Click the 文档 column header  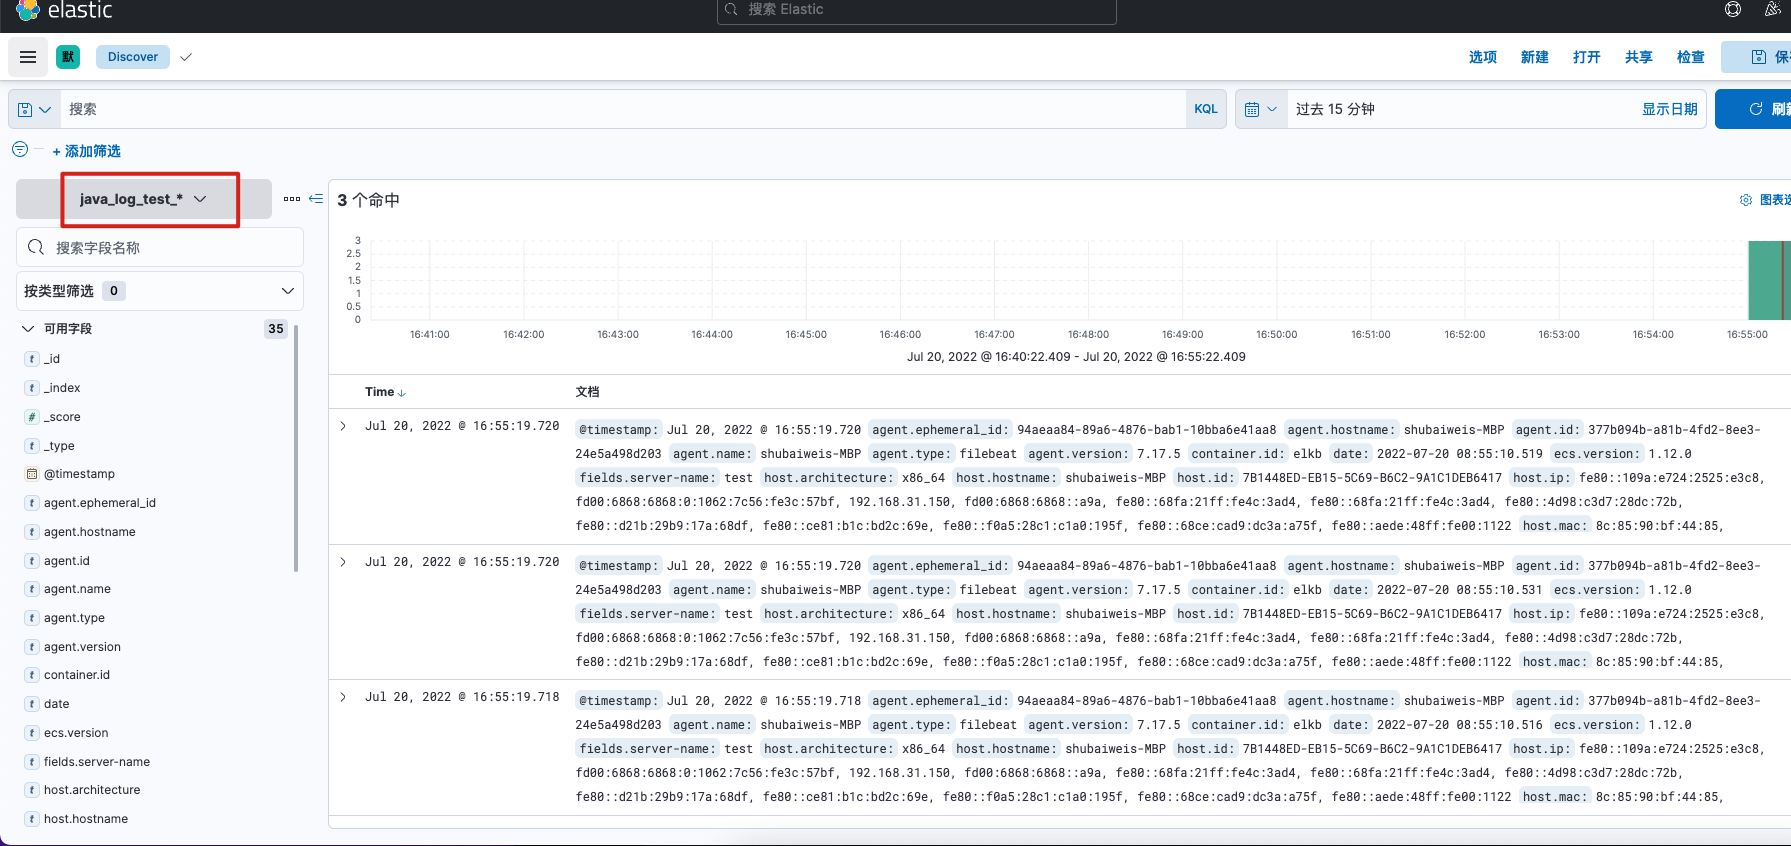tap(587, 392)
